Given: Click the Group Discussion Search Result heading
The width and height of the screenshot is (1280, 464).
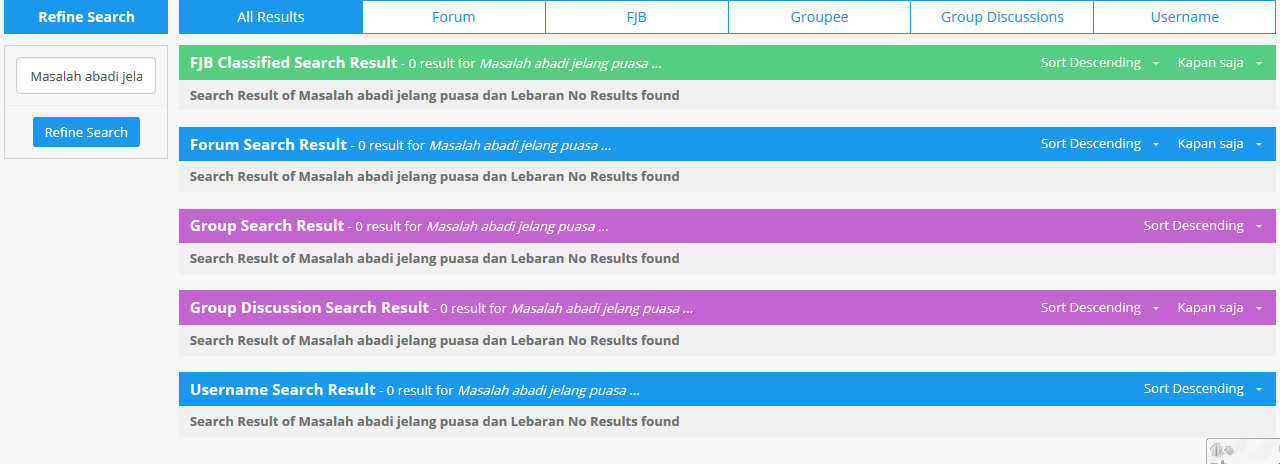Looking at the screenshot, I should 310,308.
